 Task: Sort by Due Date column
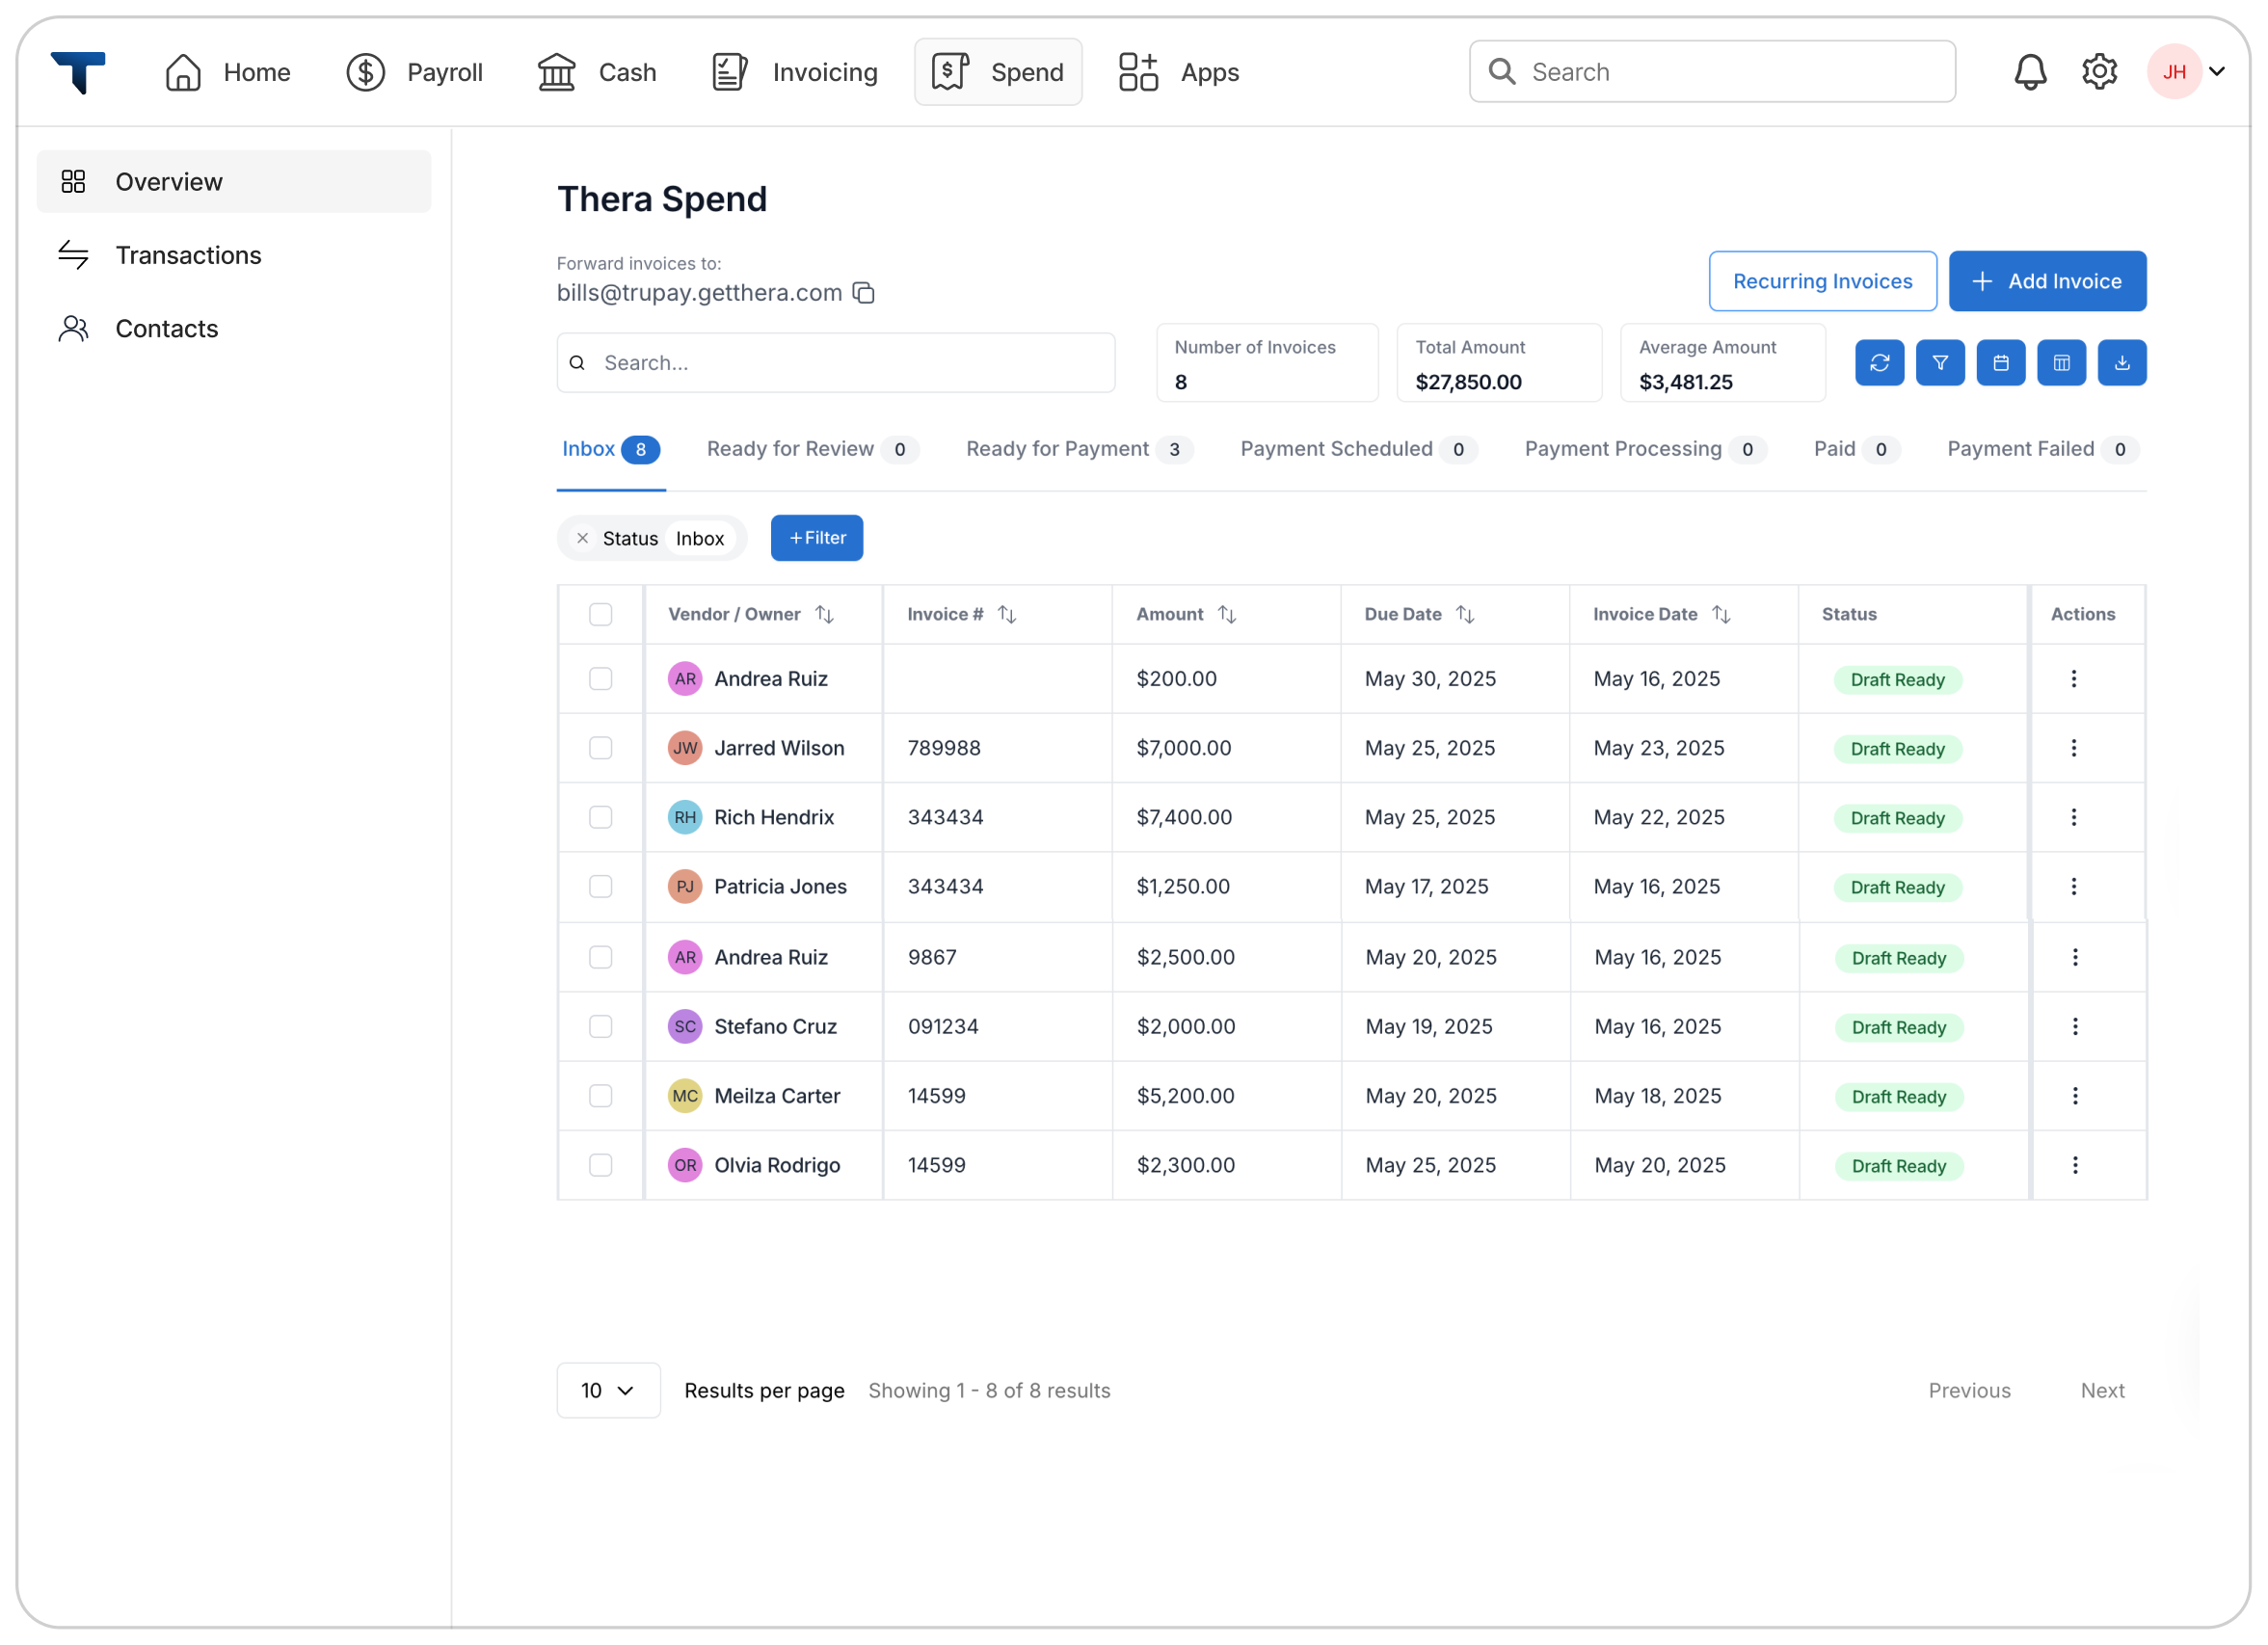(x=1465, y=614)
